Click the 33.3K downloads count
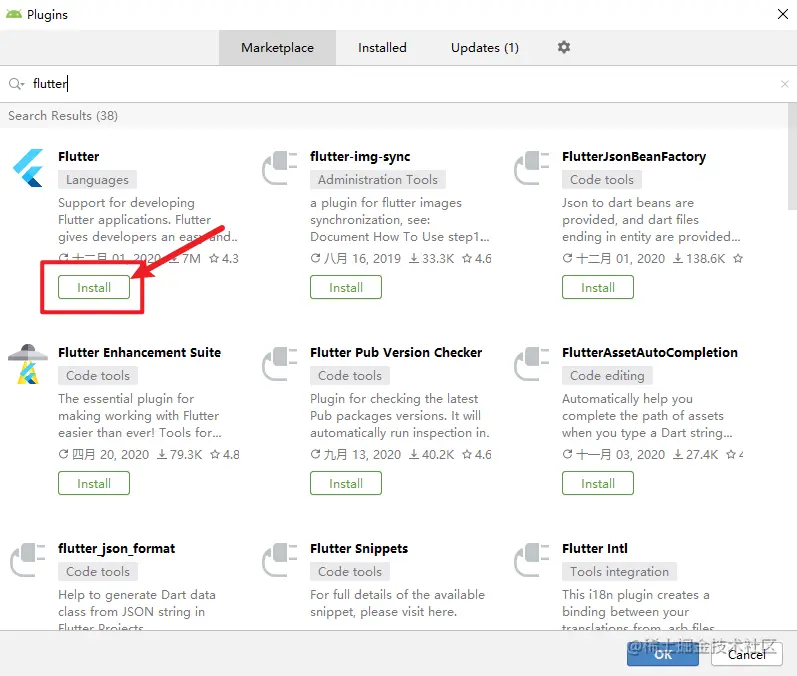This screenshot has width=797, height=676. click(x=432, y=259)
